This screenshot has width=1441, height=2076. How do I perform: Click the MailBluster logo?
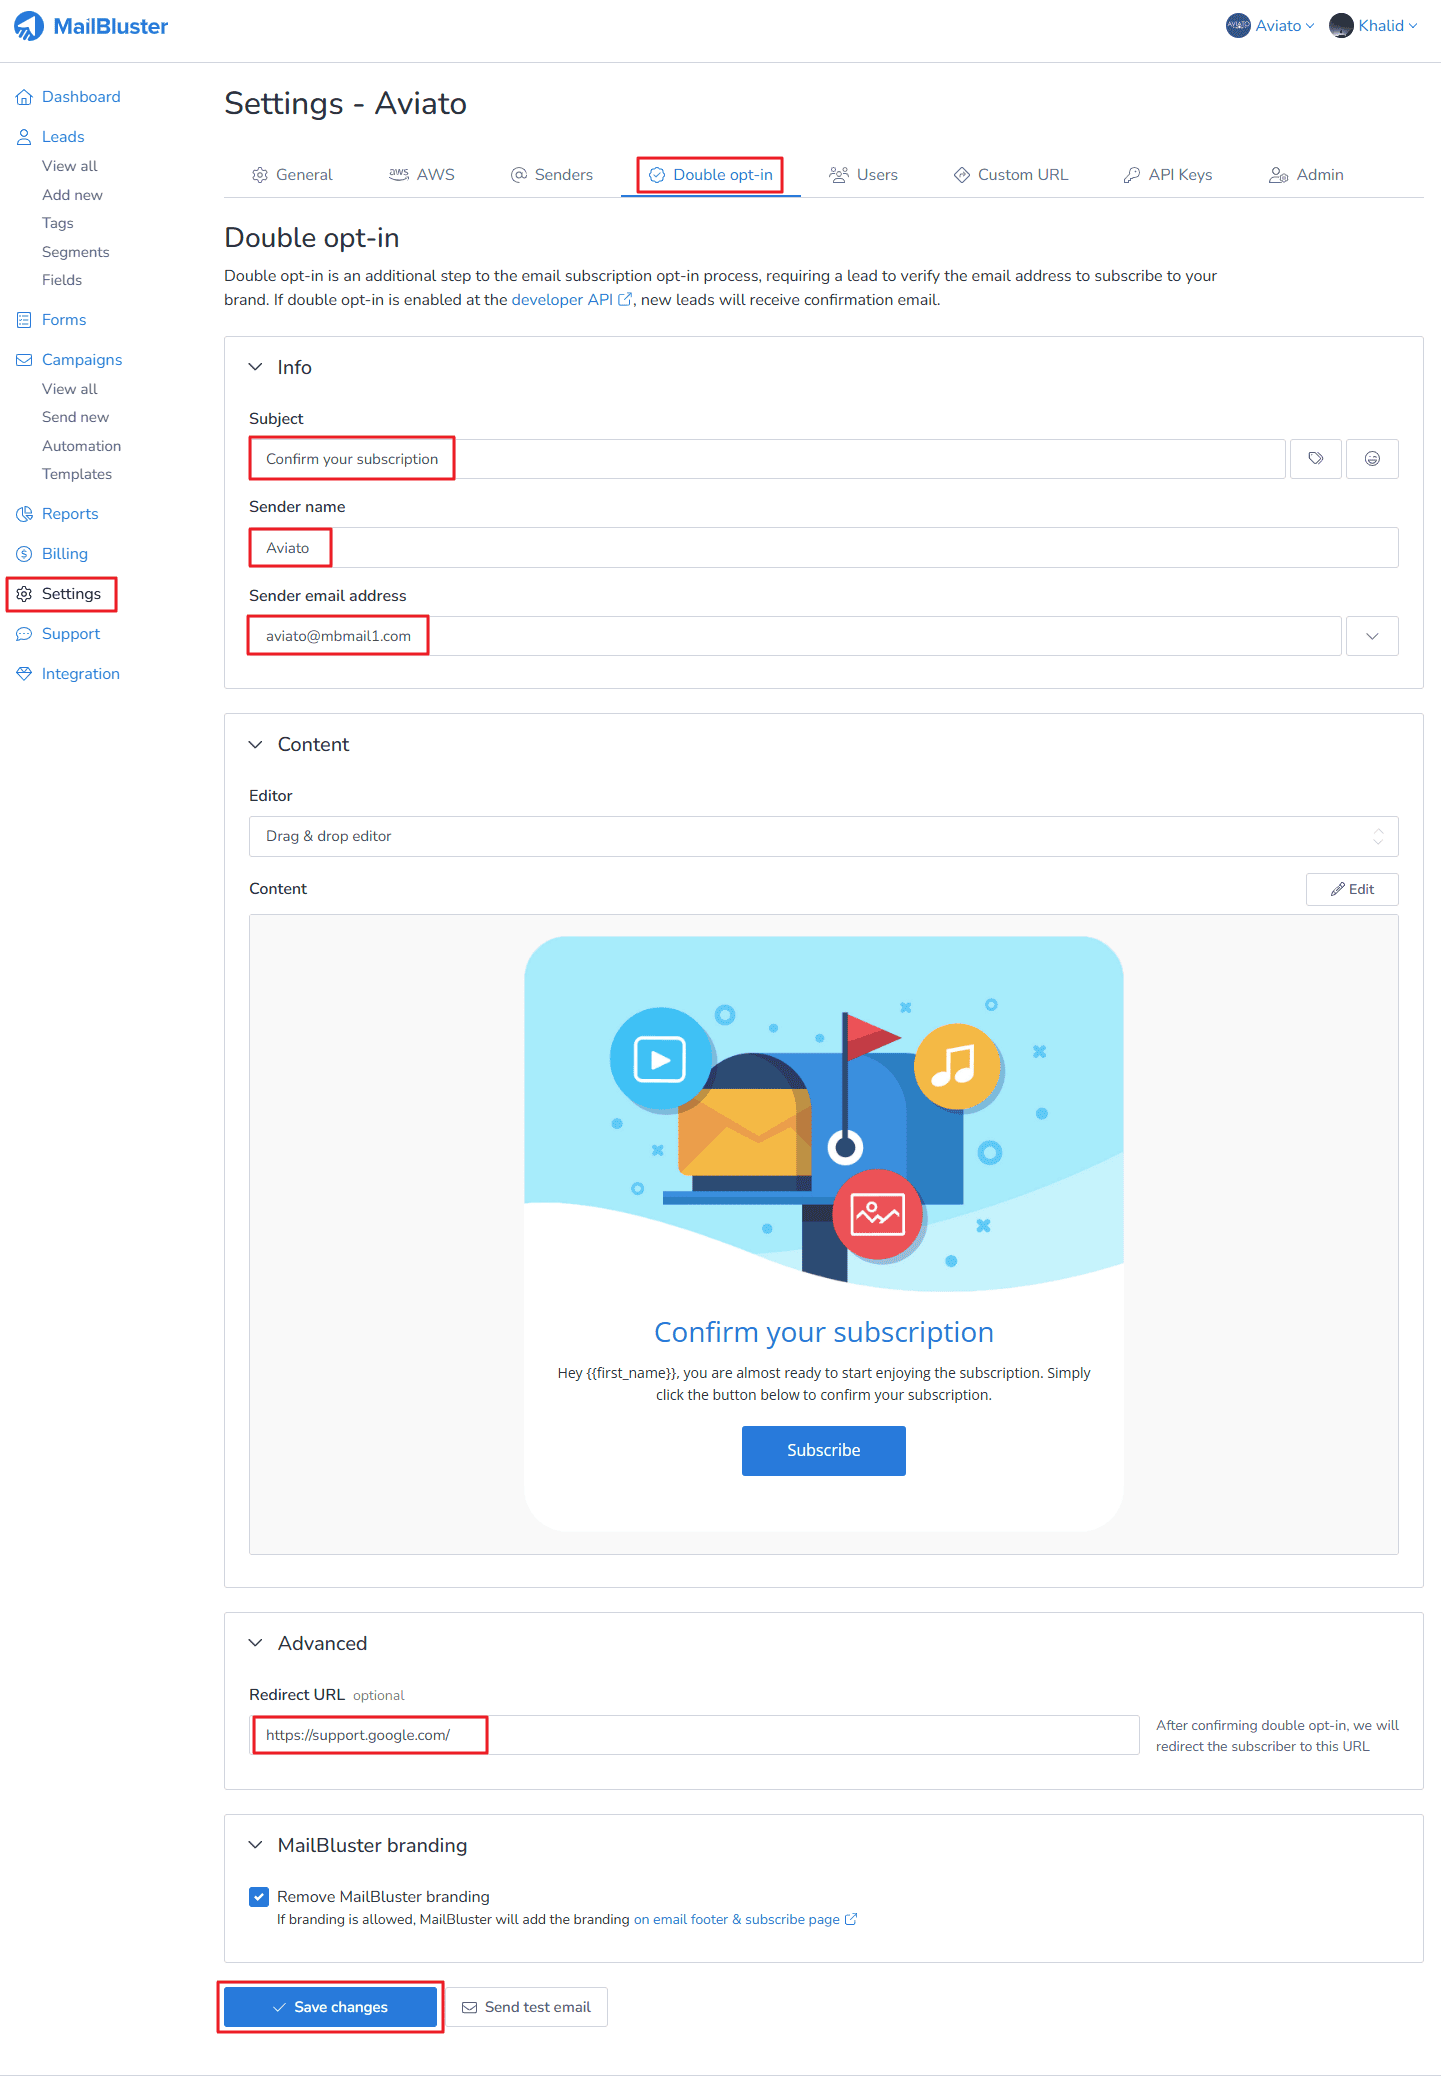pos(91,26)
